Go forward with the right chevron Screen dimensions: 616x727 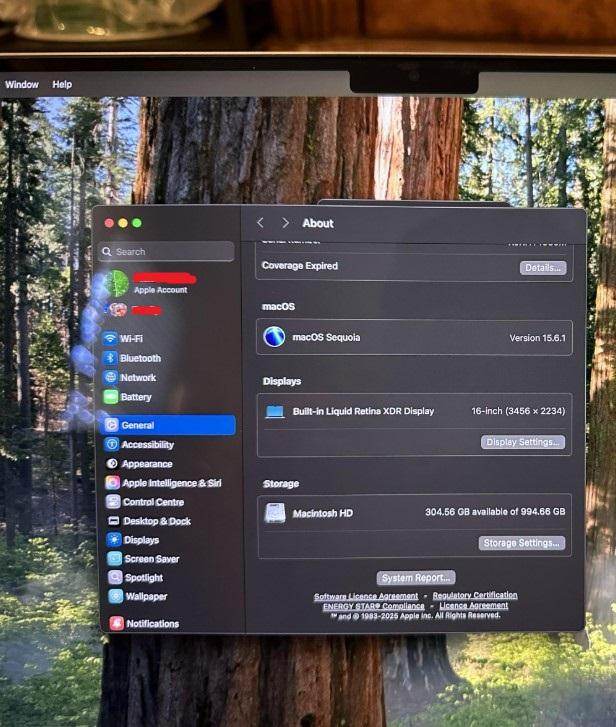tap(285, 223)
